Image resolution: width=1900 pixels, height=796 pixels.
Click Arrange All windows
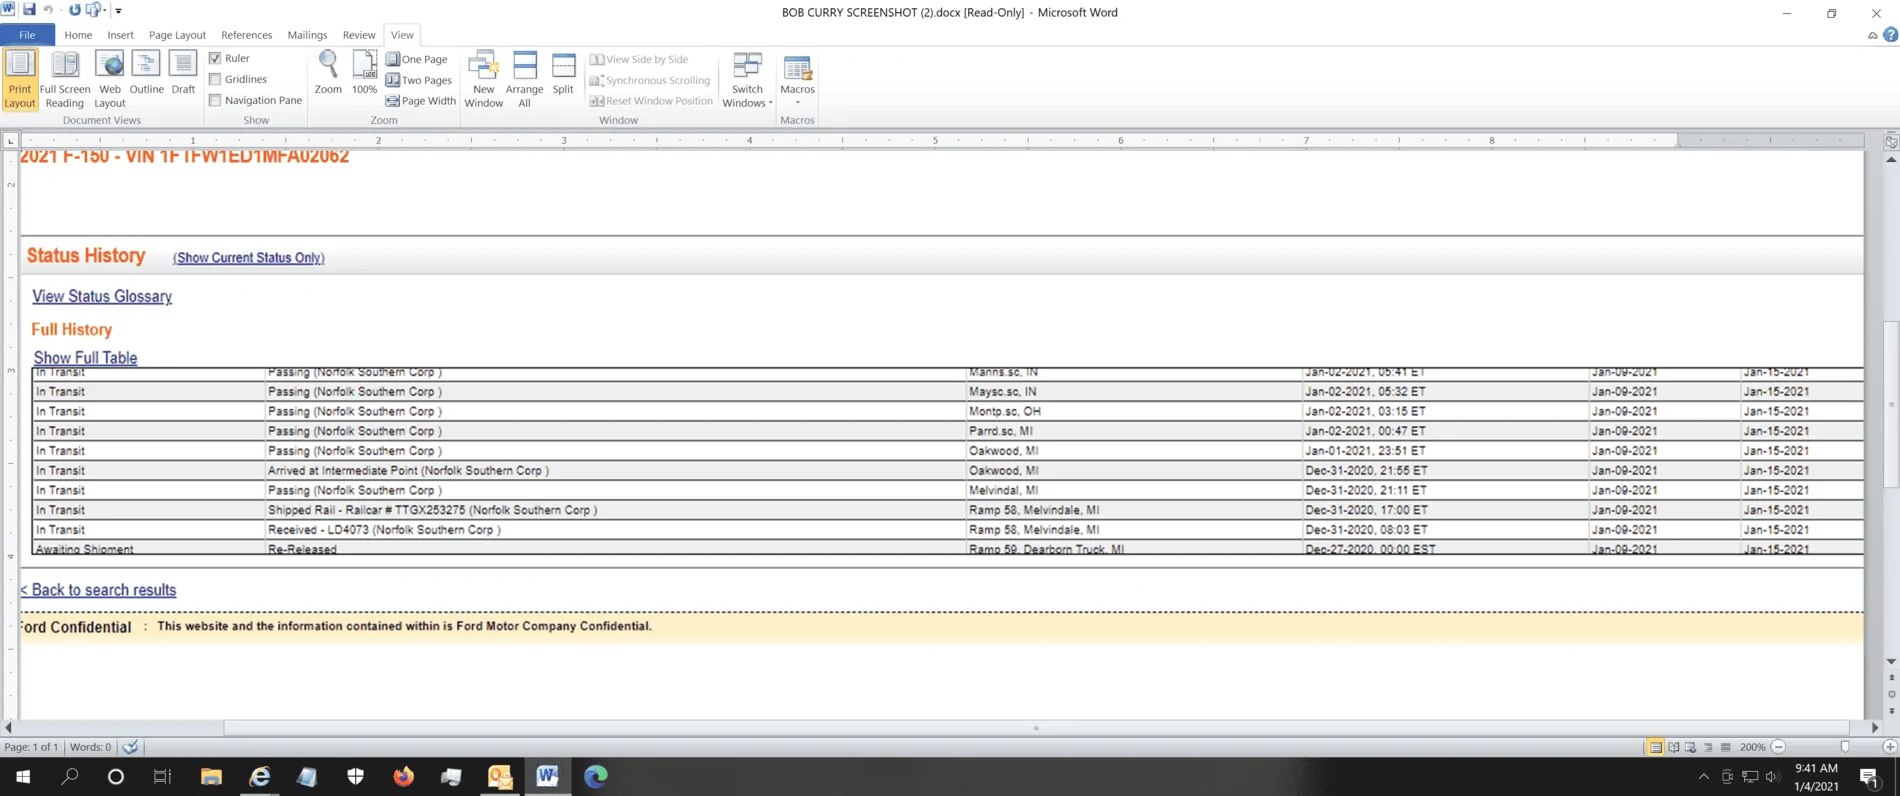point(524,79)
